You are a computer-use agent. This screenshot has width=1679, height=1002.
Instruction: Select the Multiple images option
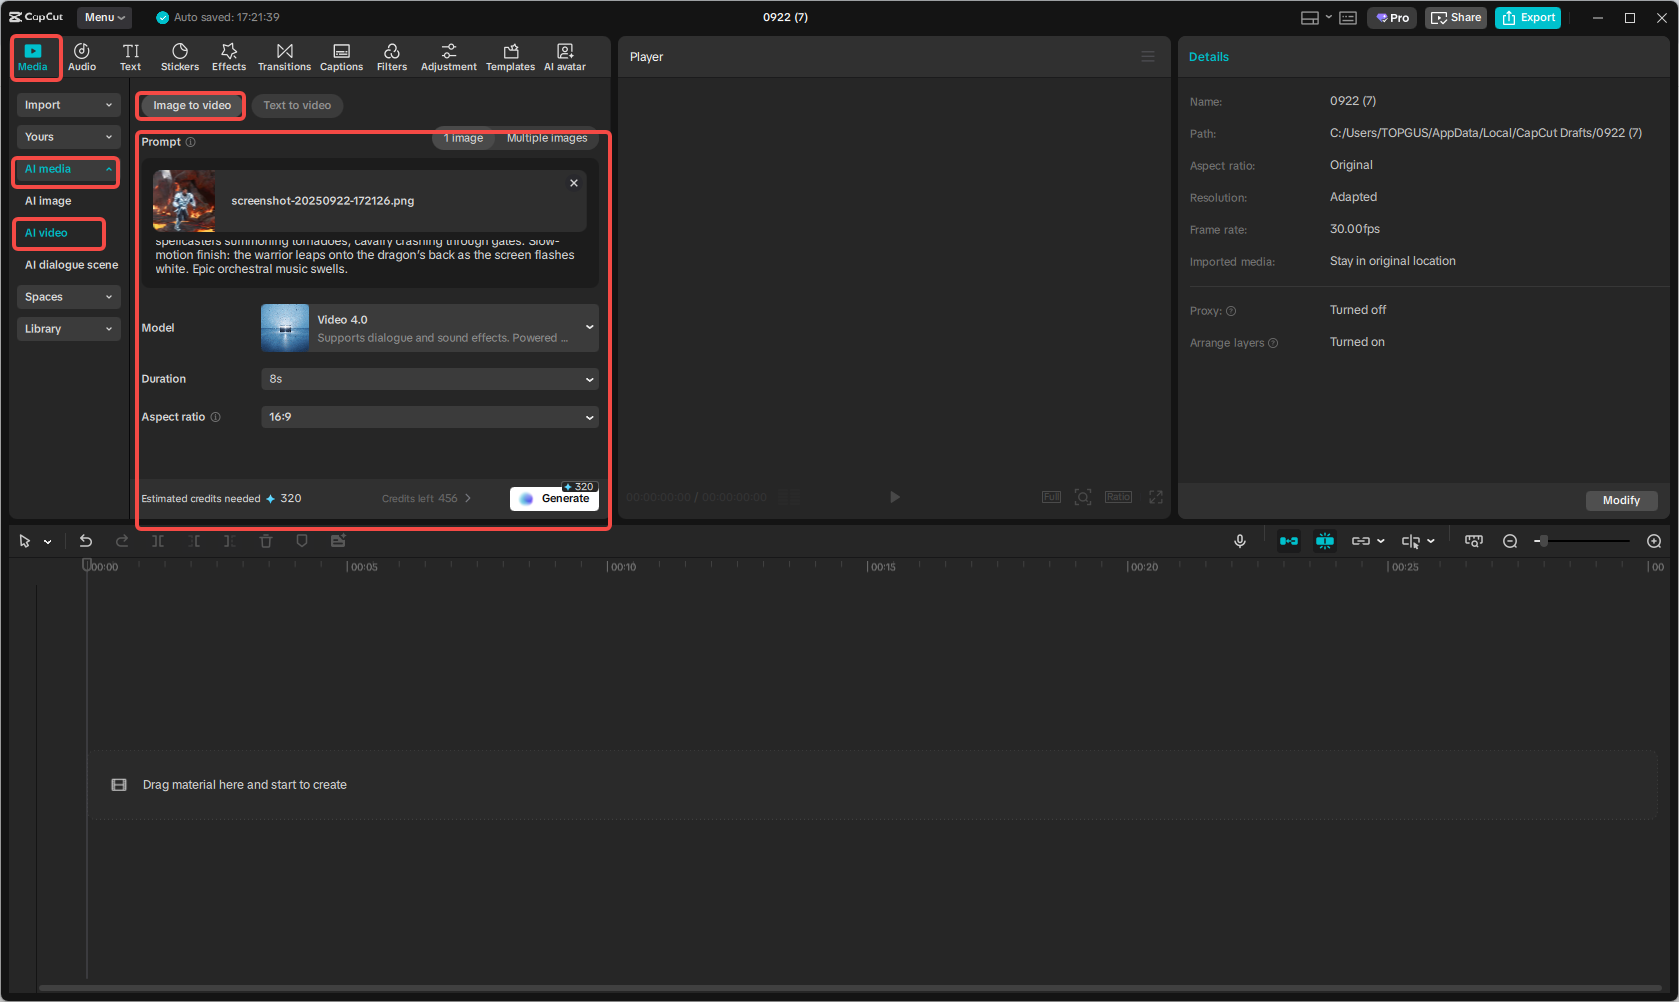(547, 138)
